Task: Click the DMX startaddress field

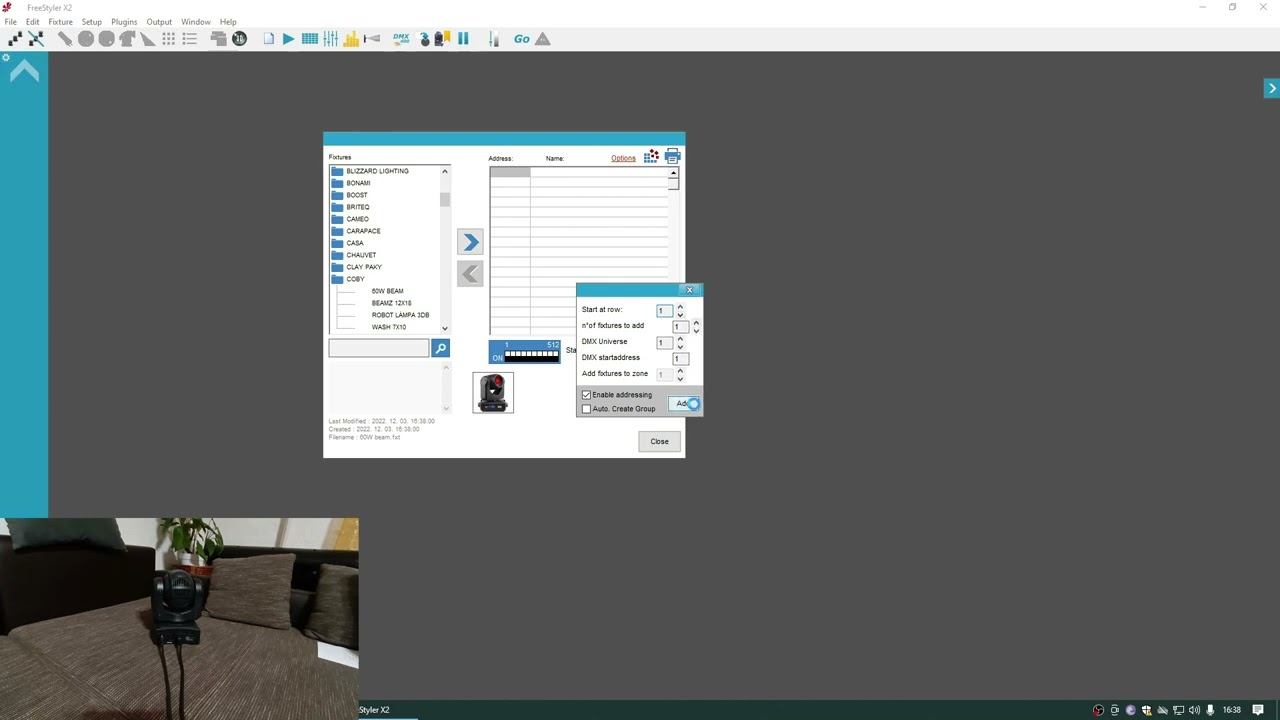Action: coord(679,358)
